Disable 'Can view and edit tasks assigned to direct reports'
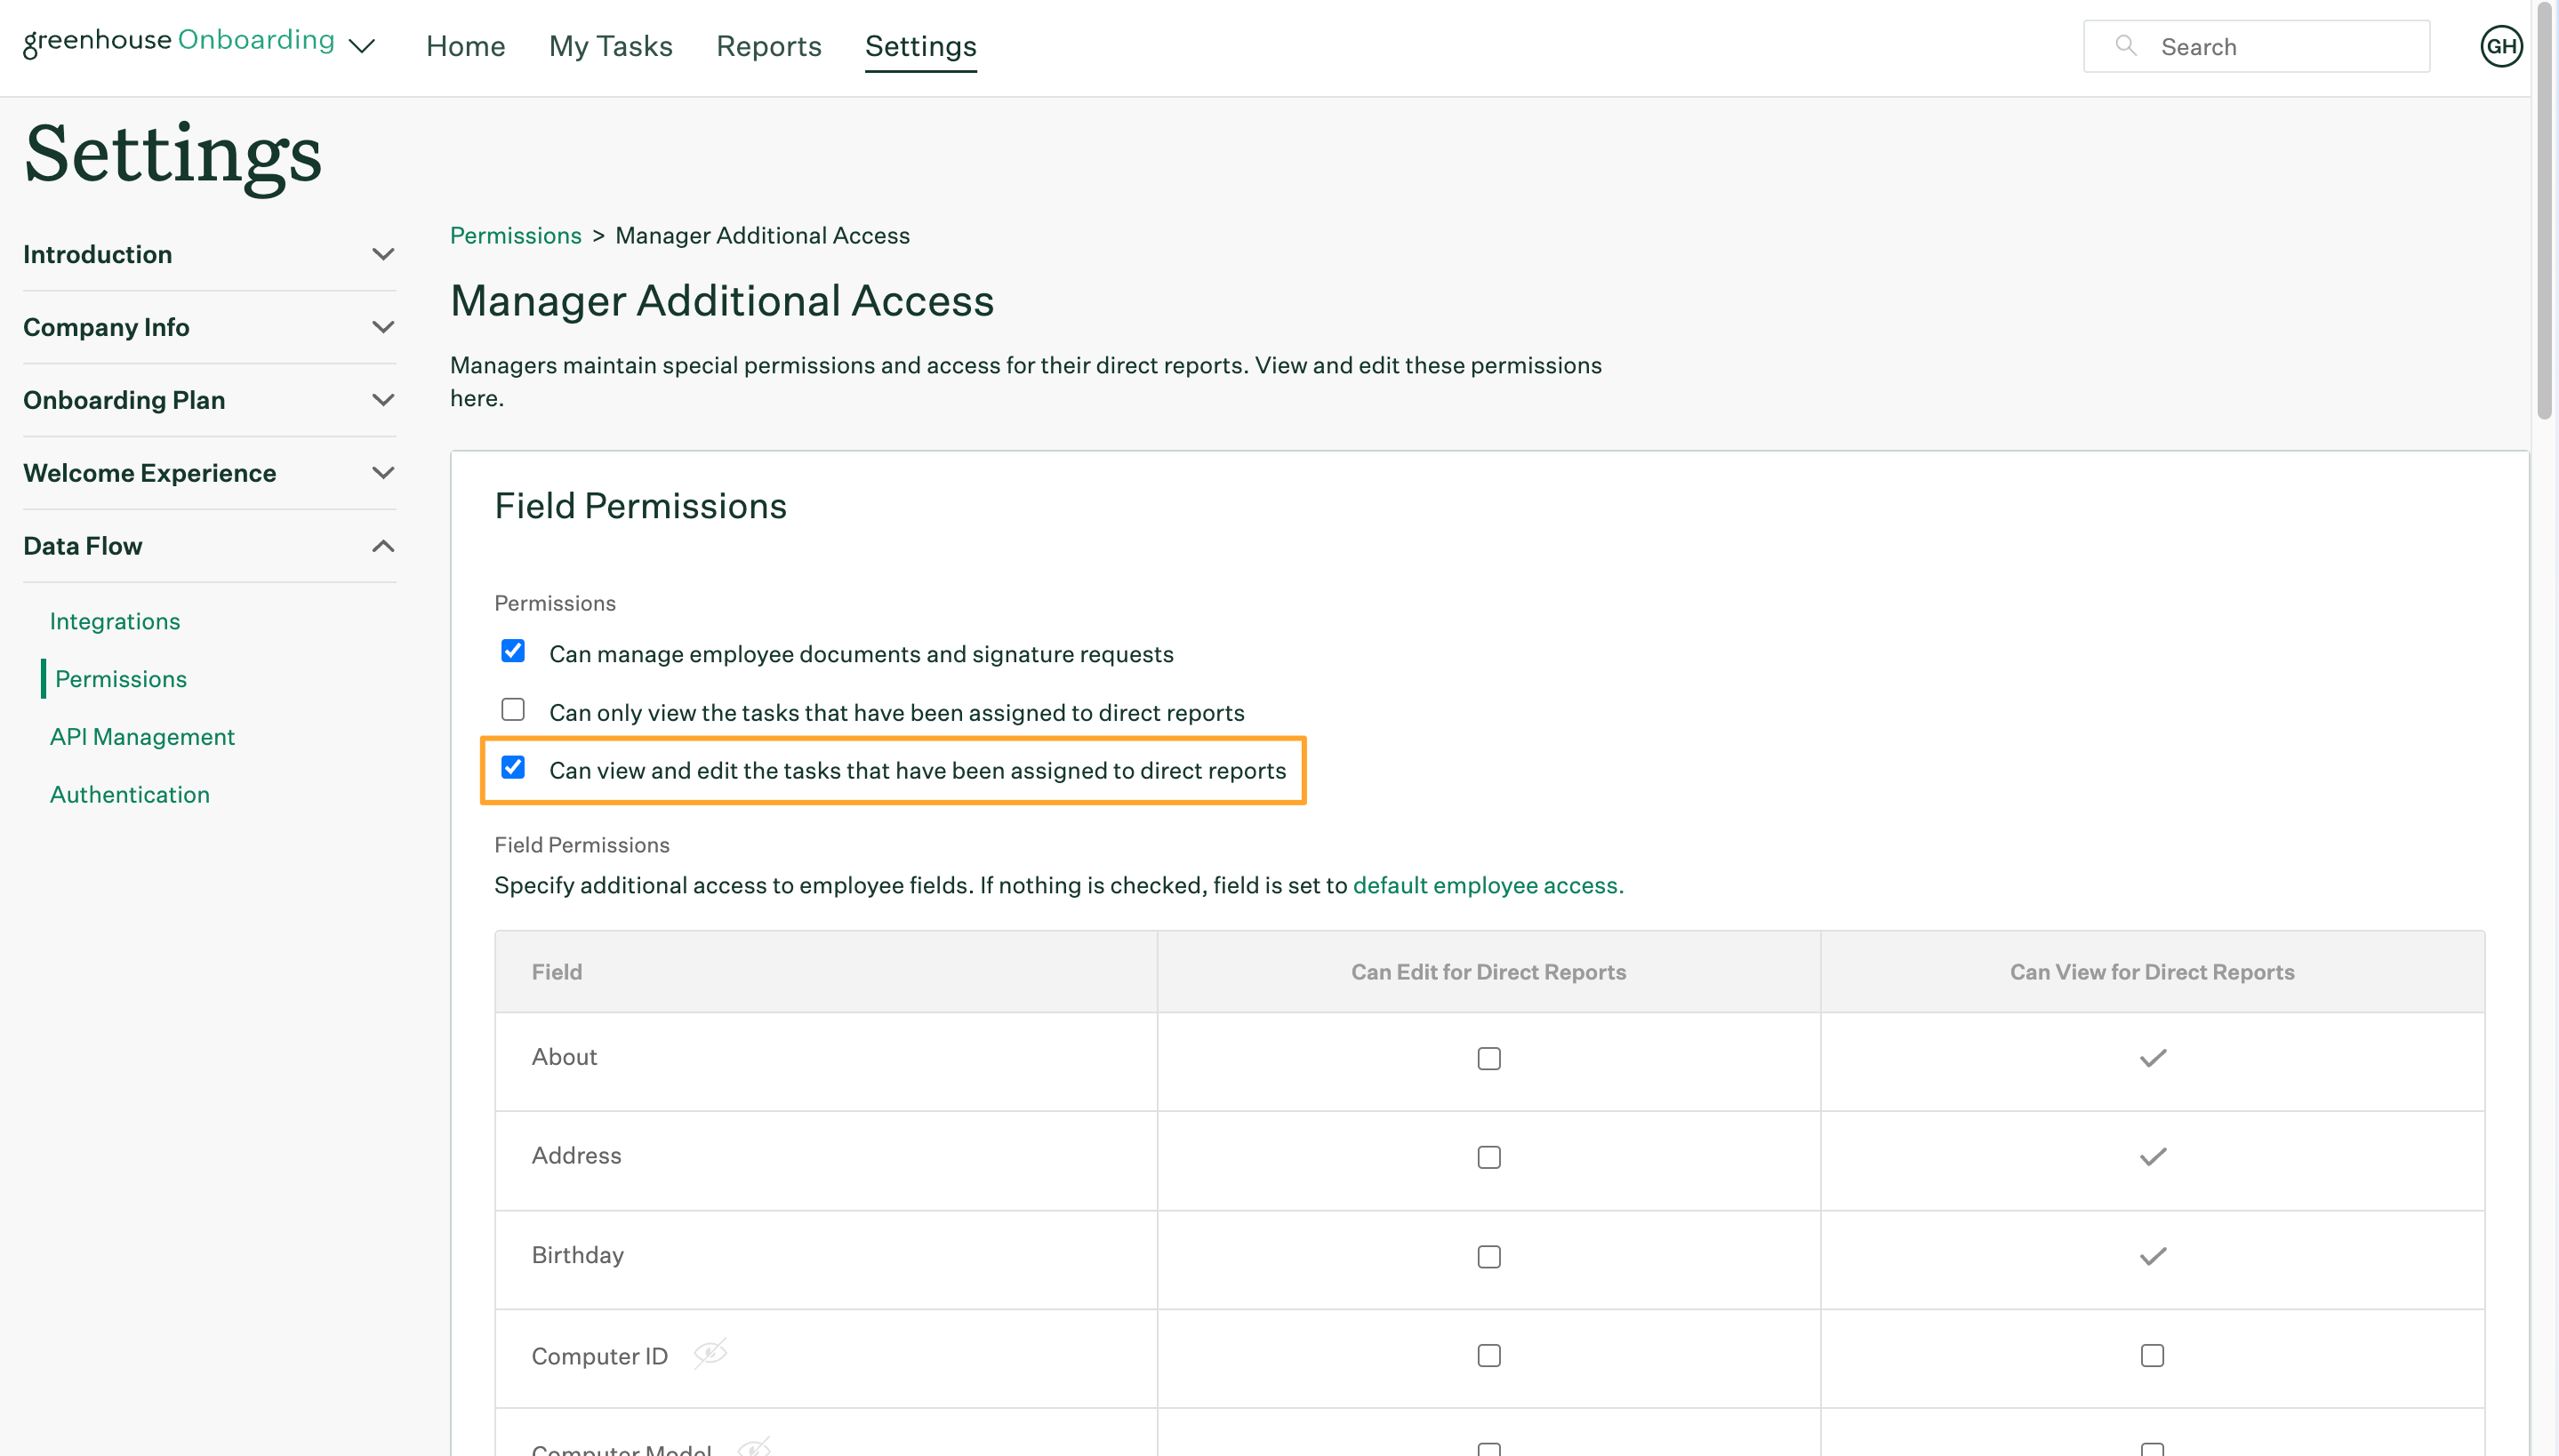 point(511,767)
